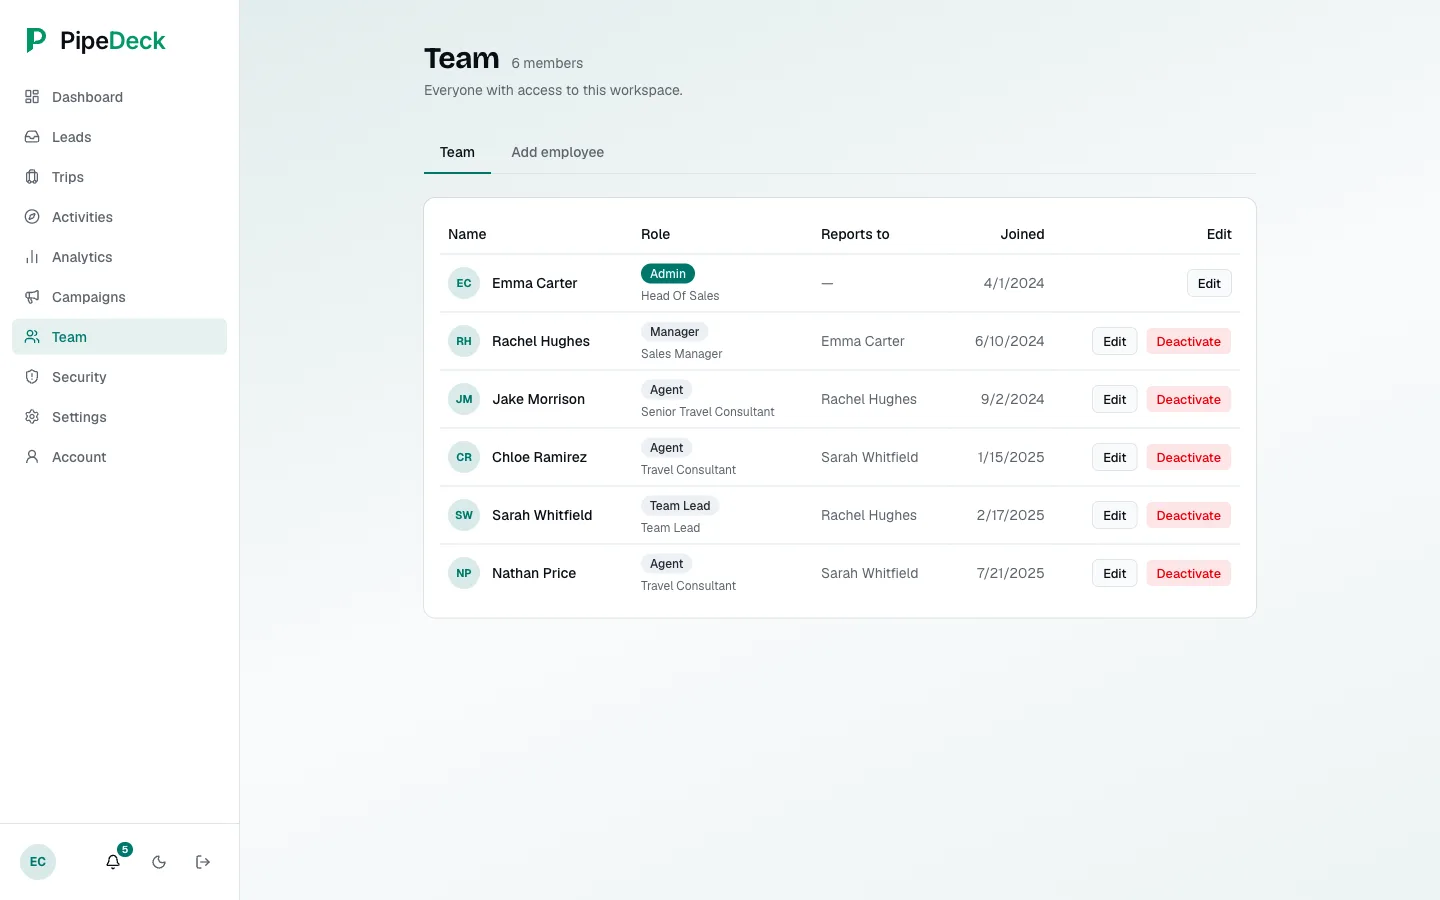Click join date 7/21/2025

[x=1010, y=573]
